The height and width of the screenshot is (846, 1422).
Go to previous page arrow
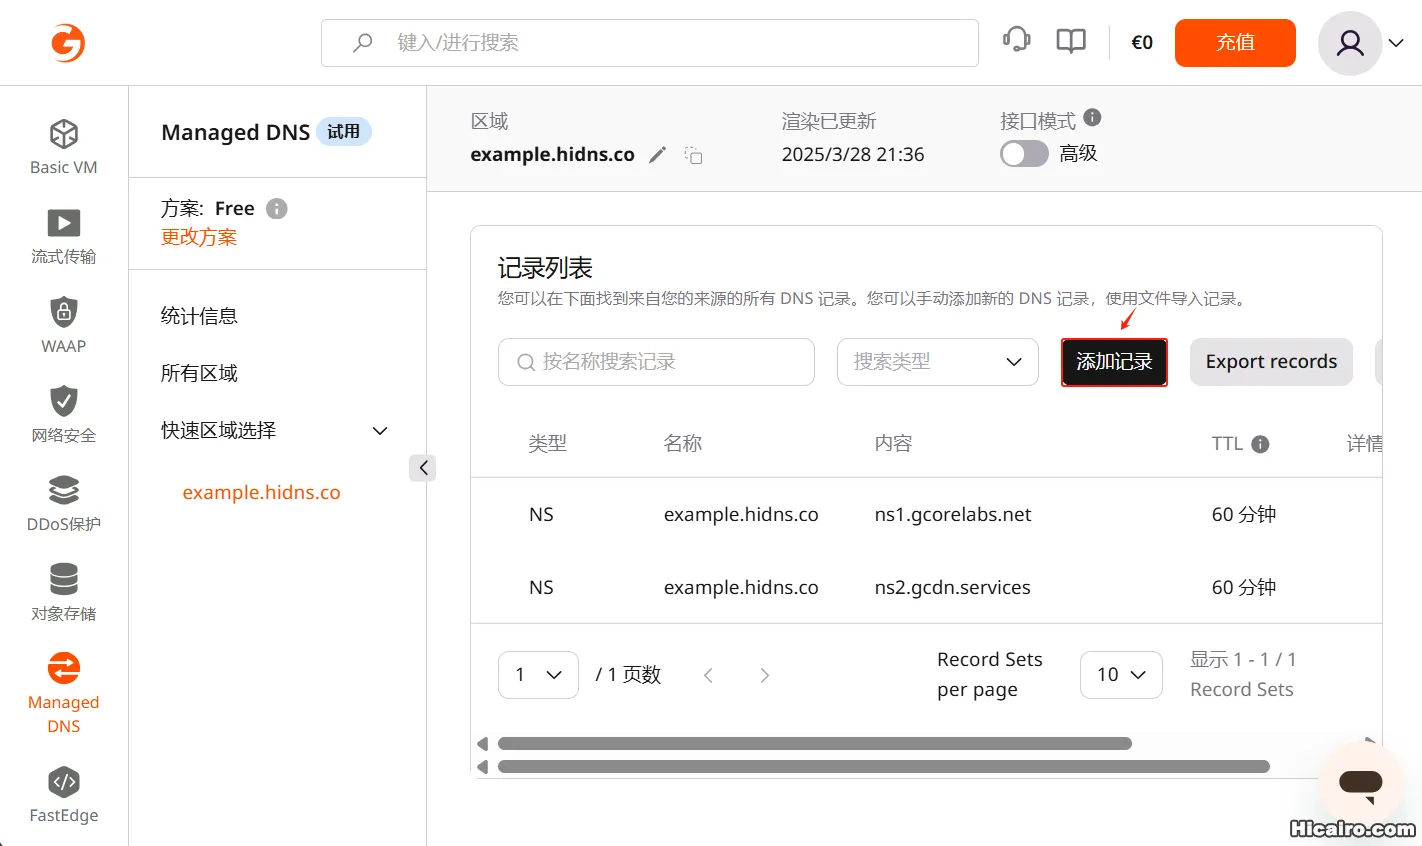(x=708, y=675)
